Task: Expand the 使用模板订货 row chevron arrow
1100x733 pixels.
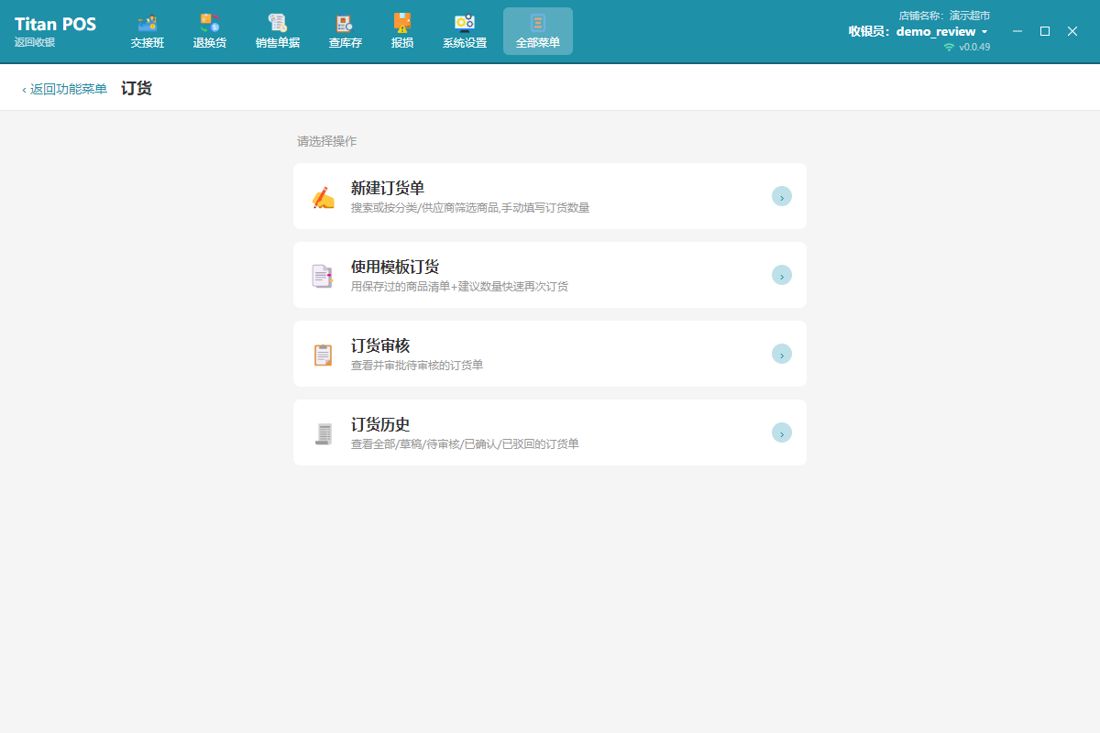Action: pos(782,275)
